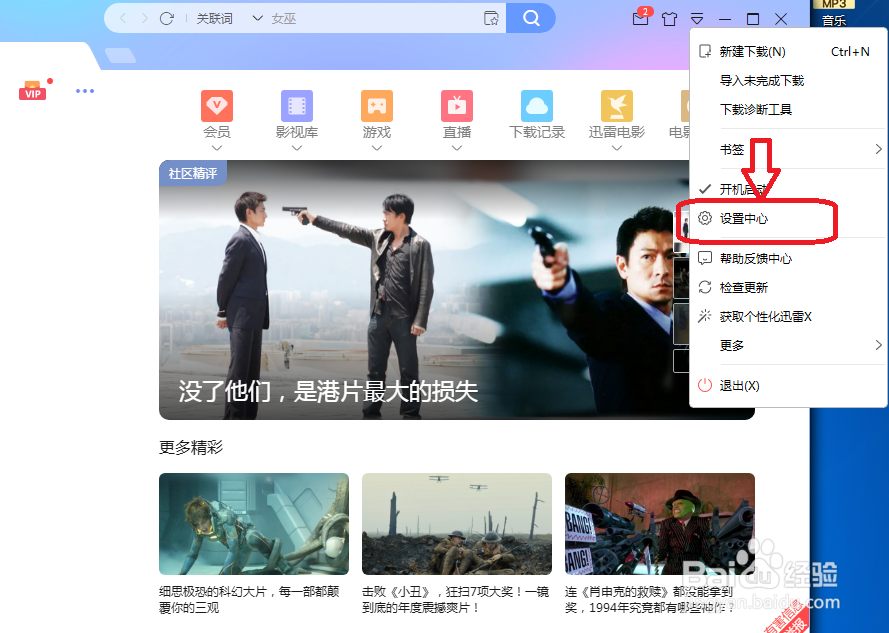Expand chevron under 迅雷电影
This screenshot has width=889, height=633.
[x=617, y=148]
